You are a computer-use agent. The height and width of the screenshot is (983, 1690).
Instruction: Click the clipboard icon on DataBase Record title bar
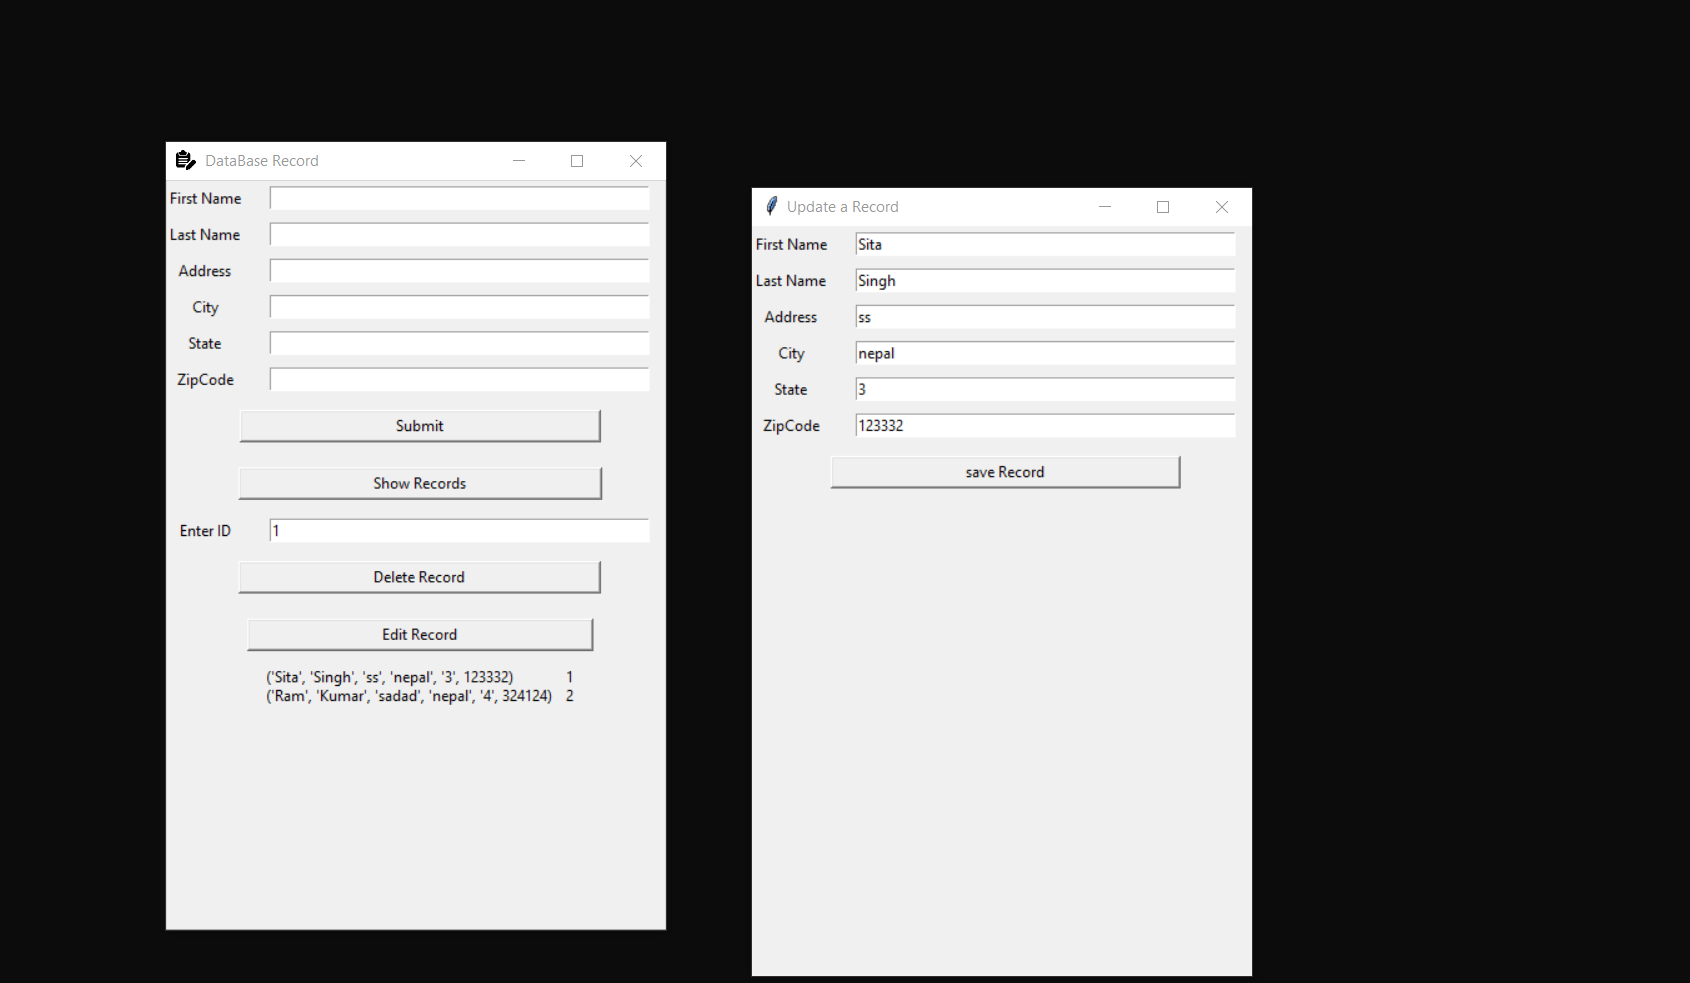186,160
